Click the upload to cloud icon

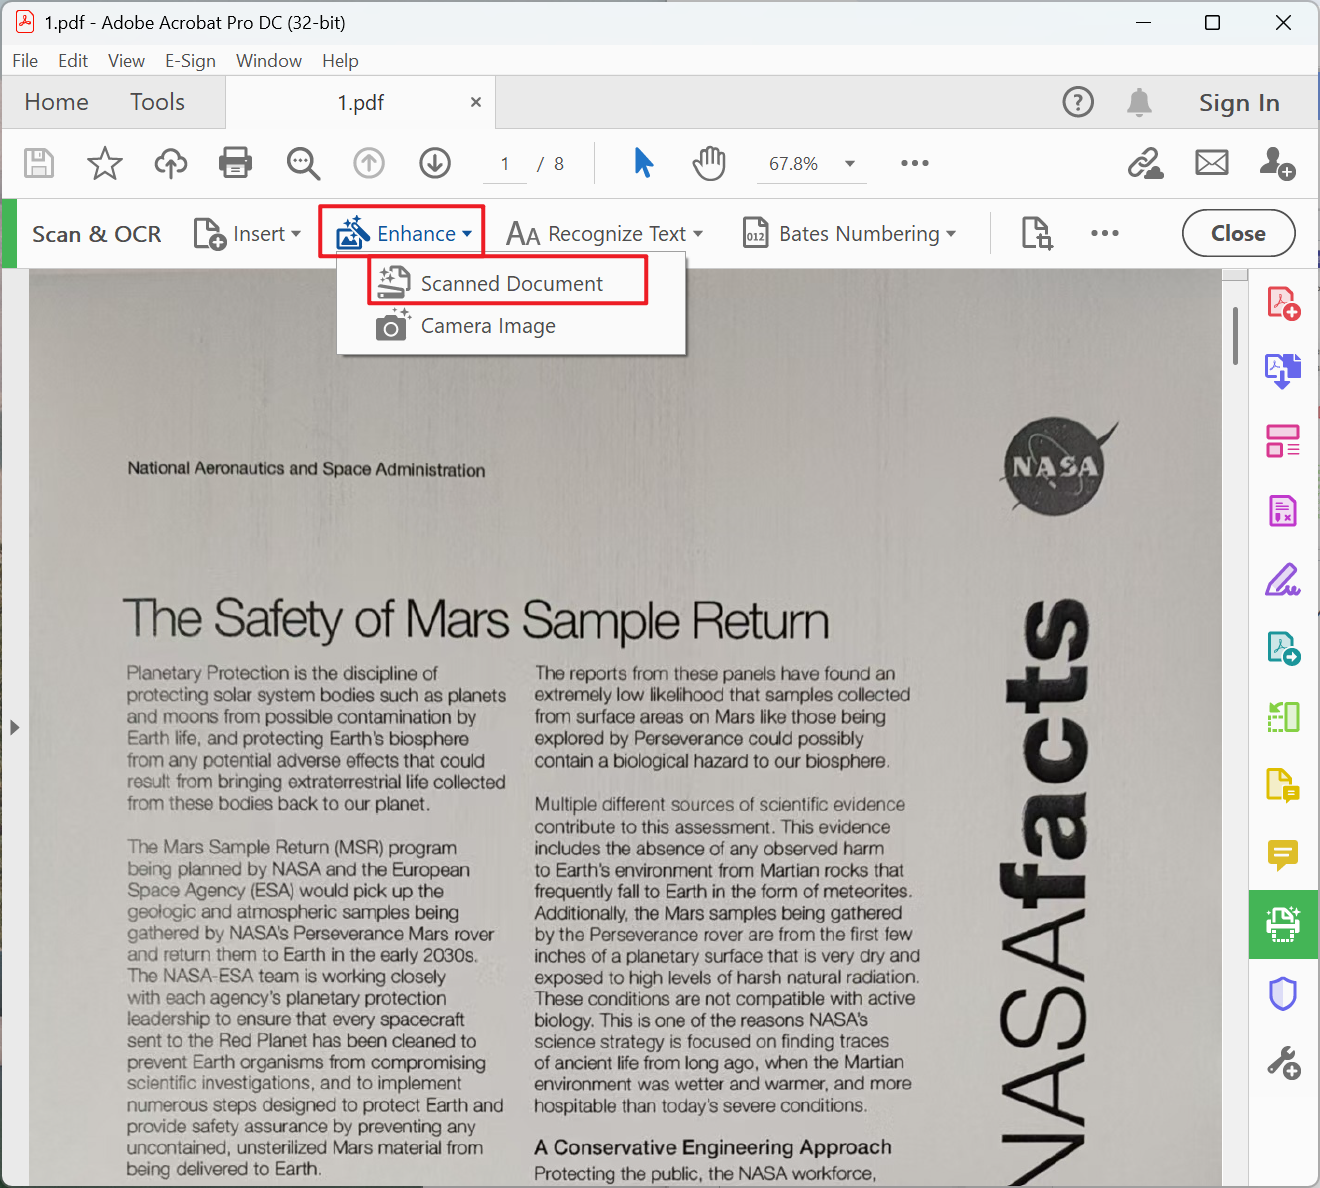tap(171, 163)
